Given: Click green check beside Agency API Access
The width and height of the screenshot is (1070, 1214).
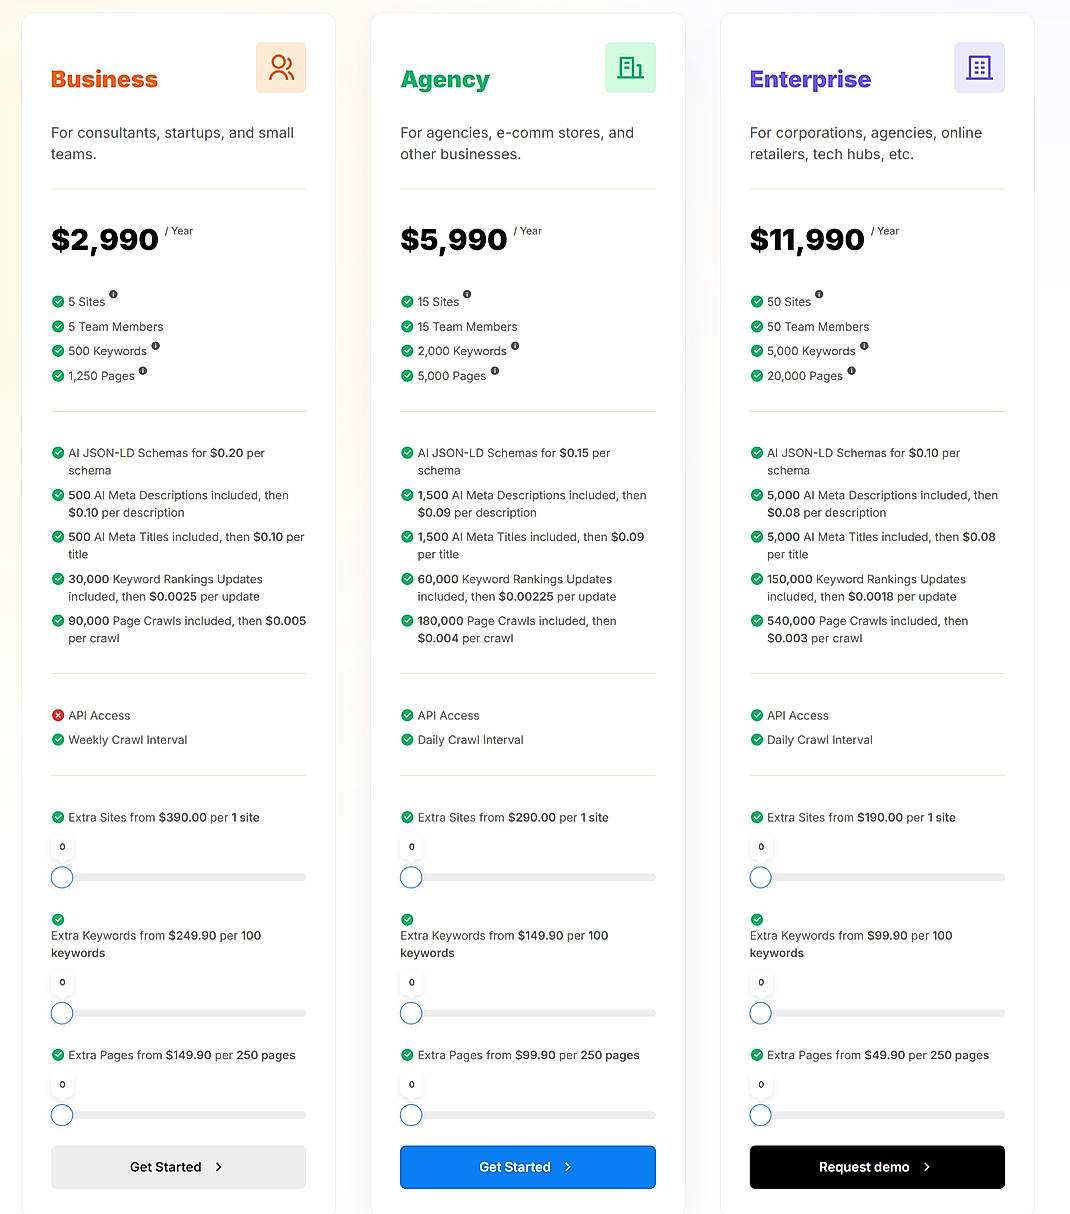Looking at the screenshot, I should (407, 715).
